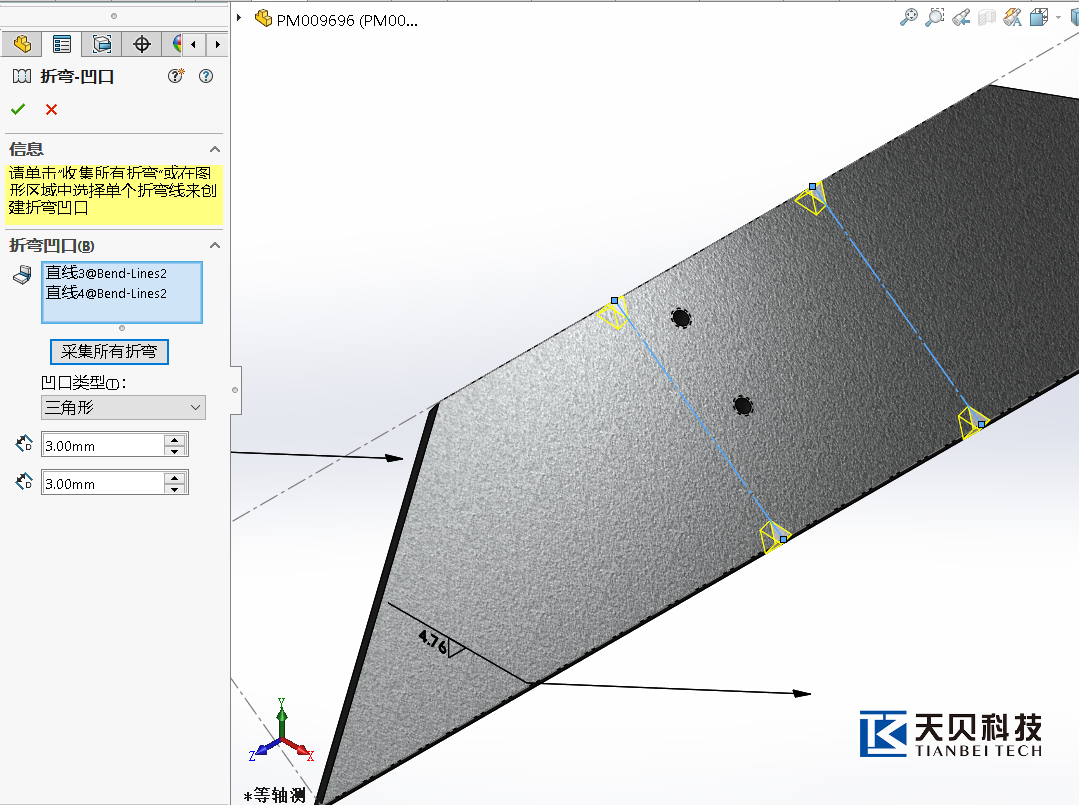Click the View Orientation cube icon
The height and width of the screenshot is (805, 1079).
pos(1038,17)
